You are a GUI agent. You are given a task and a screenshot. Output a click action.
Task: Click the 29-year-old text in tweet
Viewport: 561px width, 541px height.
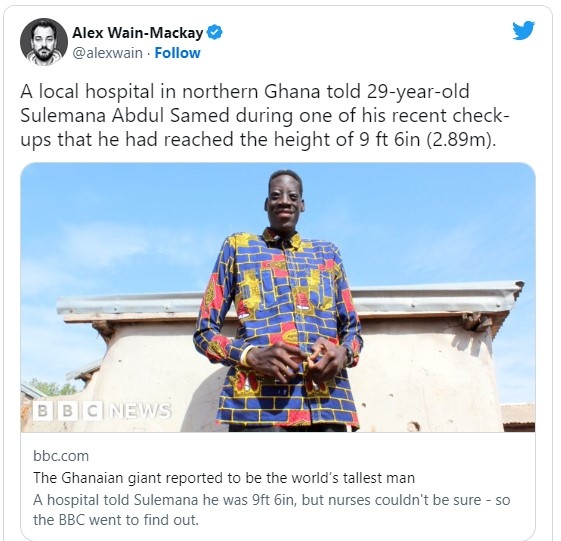pyautogui.click(x=418, y=92)
